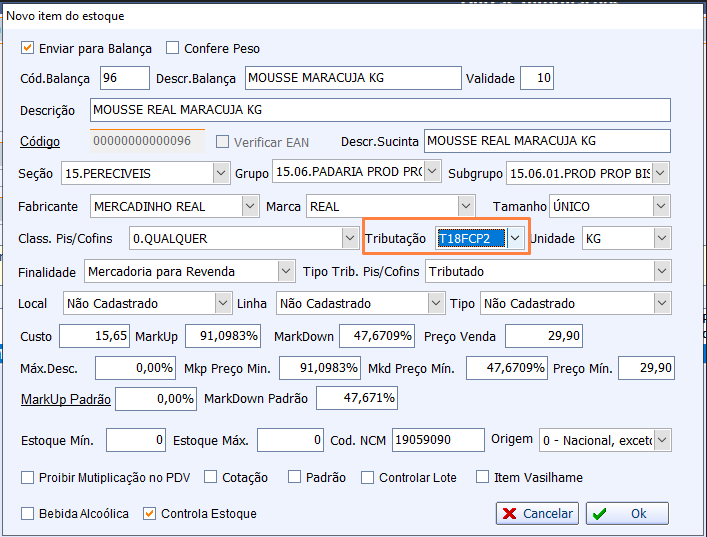Enable Proibir Mutiplicação no PDV checkbox
Screen dimensions: 707x537
(28, 477)
